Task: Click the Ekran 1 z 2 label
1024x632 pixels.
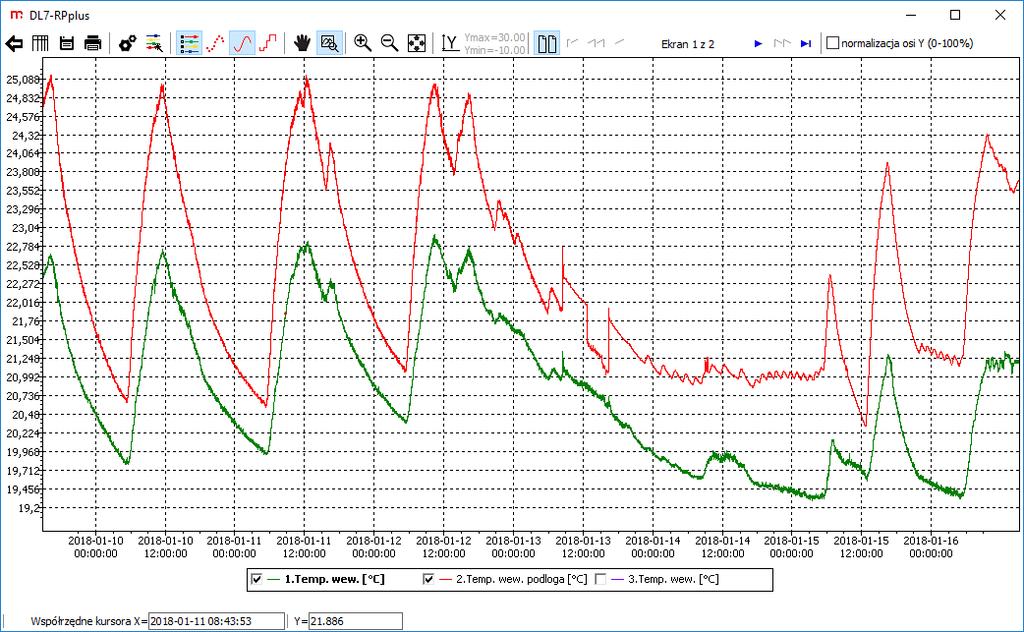Action: [x=688, y=44]
